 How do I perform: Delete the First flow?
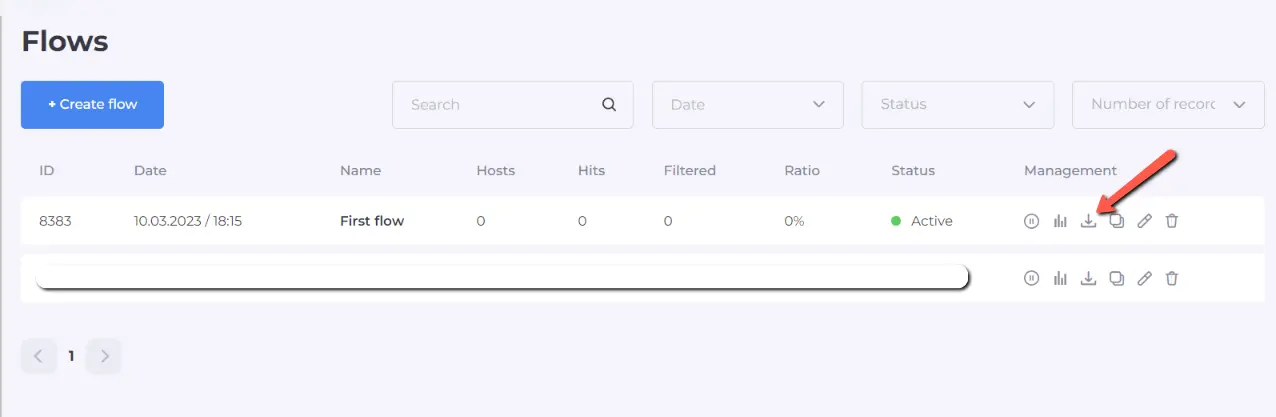pos(1172,221)
